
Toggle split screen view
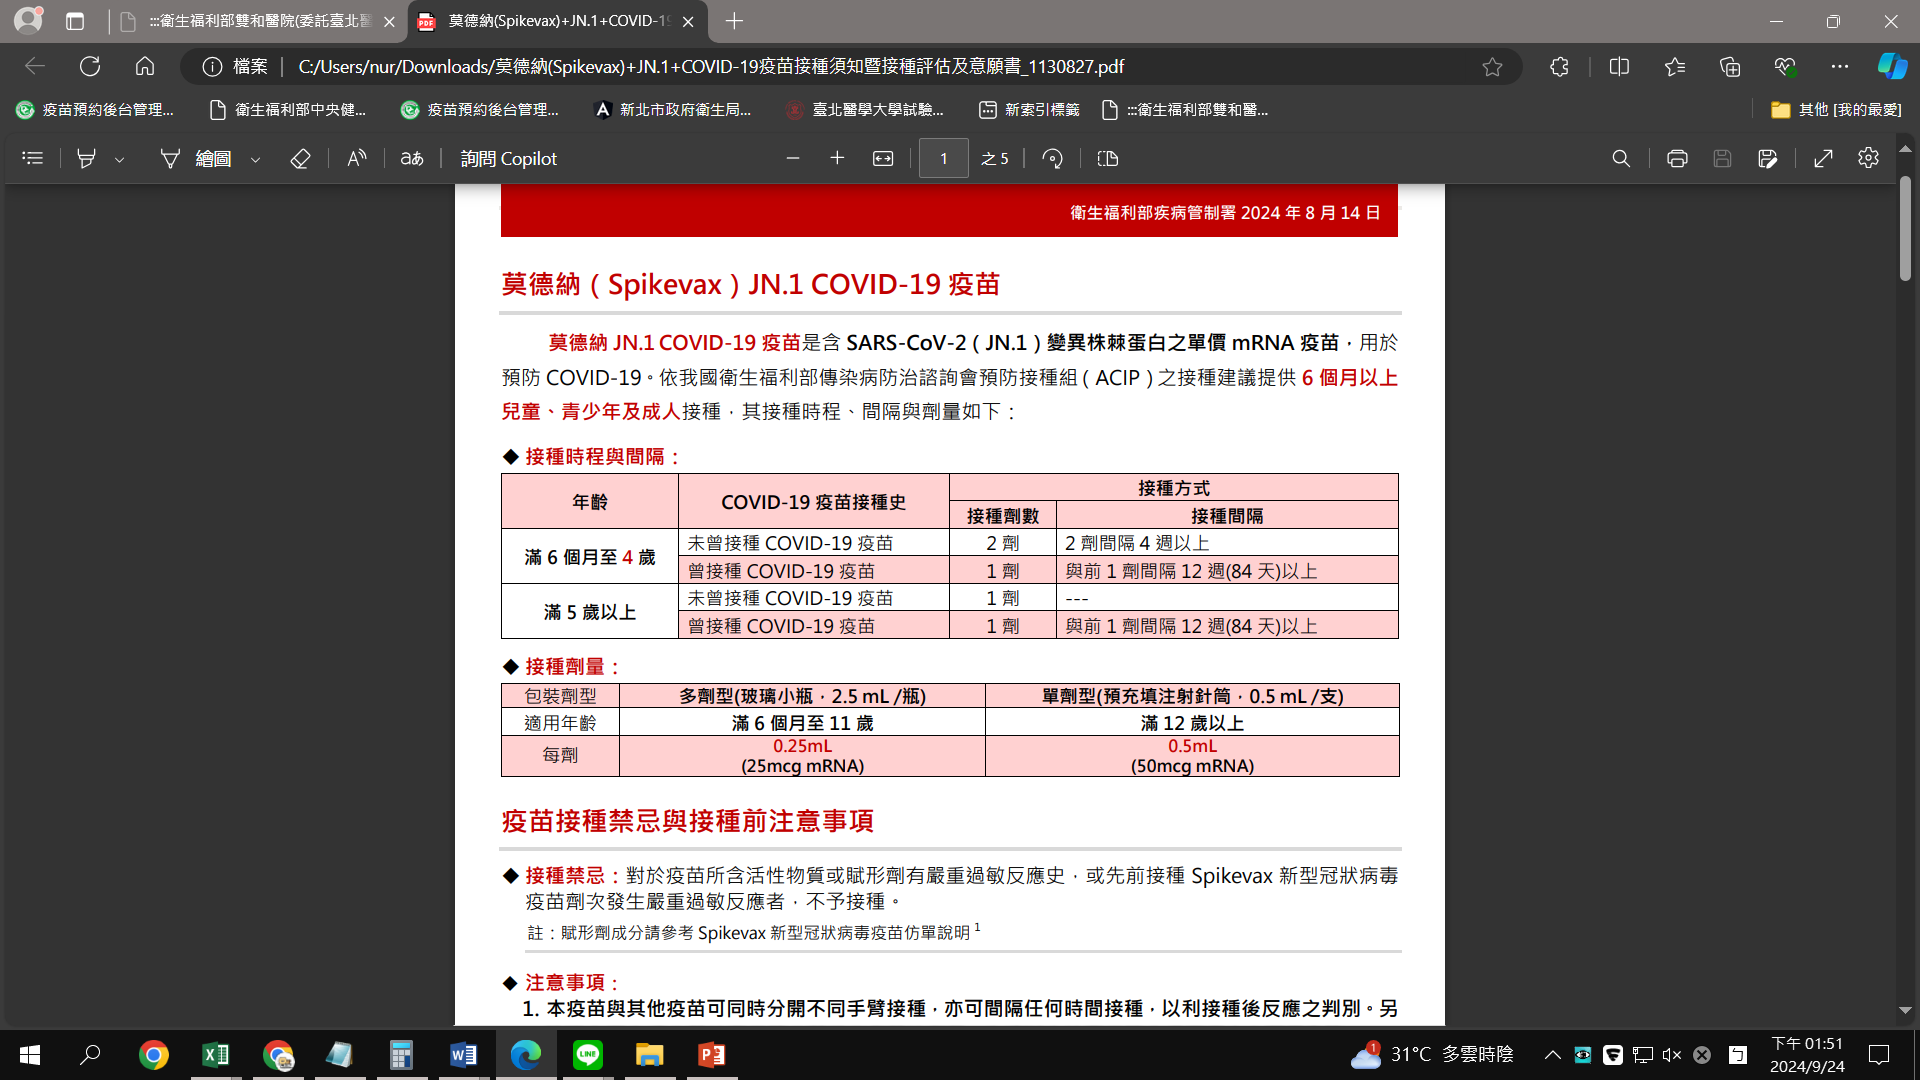1619,66
